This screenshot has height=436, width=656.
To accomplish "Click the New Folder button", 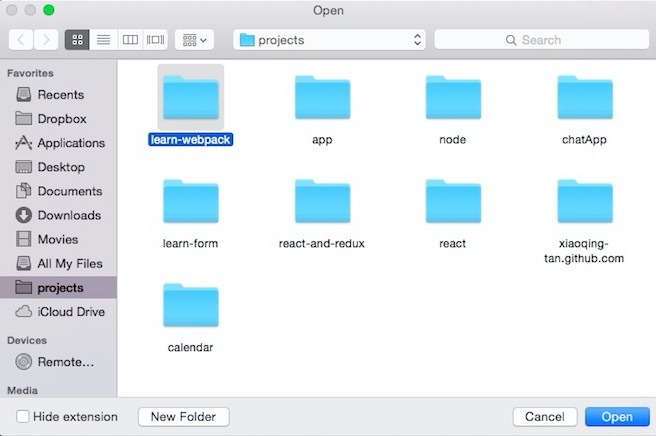I will (184, 417).
